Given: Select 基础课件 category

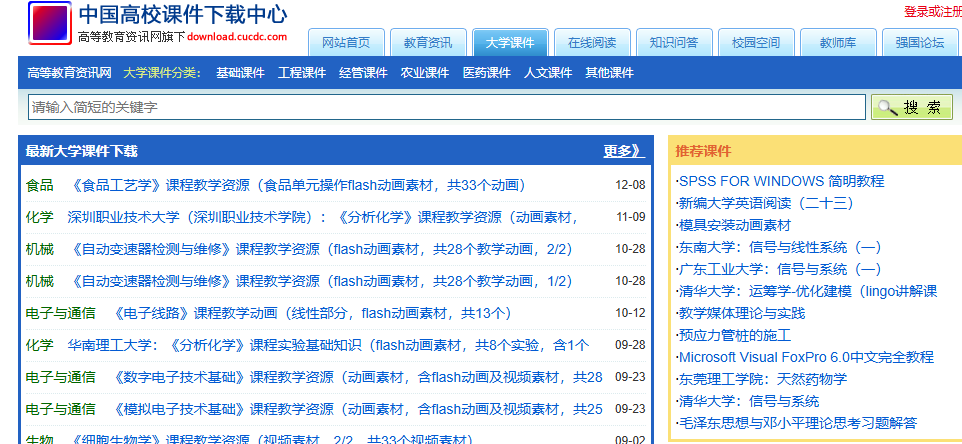Looking at the screenshot, I should coord(240,73).
